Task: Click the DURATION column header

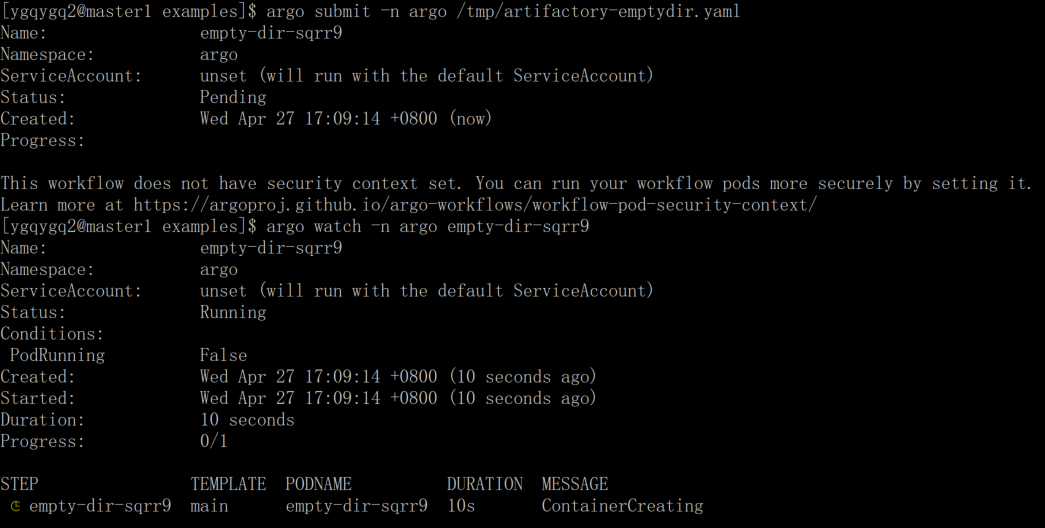Action: (x=485, y=484)
